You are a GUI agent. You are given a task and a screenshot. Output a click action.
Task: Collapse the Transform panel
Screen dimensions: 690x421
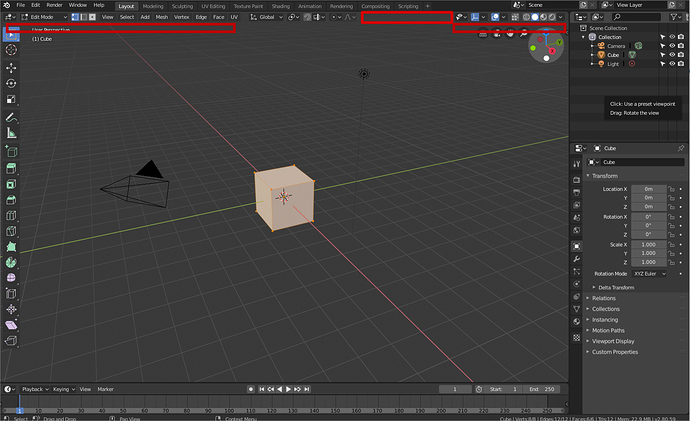(x=605, y=176)
